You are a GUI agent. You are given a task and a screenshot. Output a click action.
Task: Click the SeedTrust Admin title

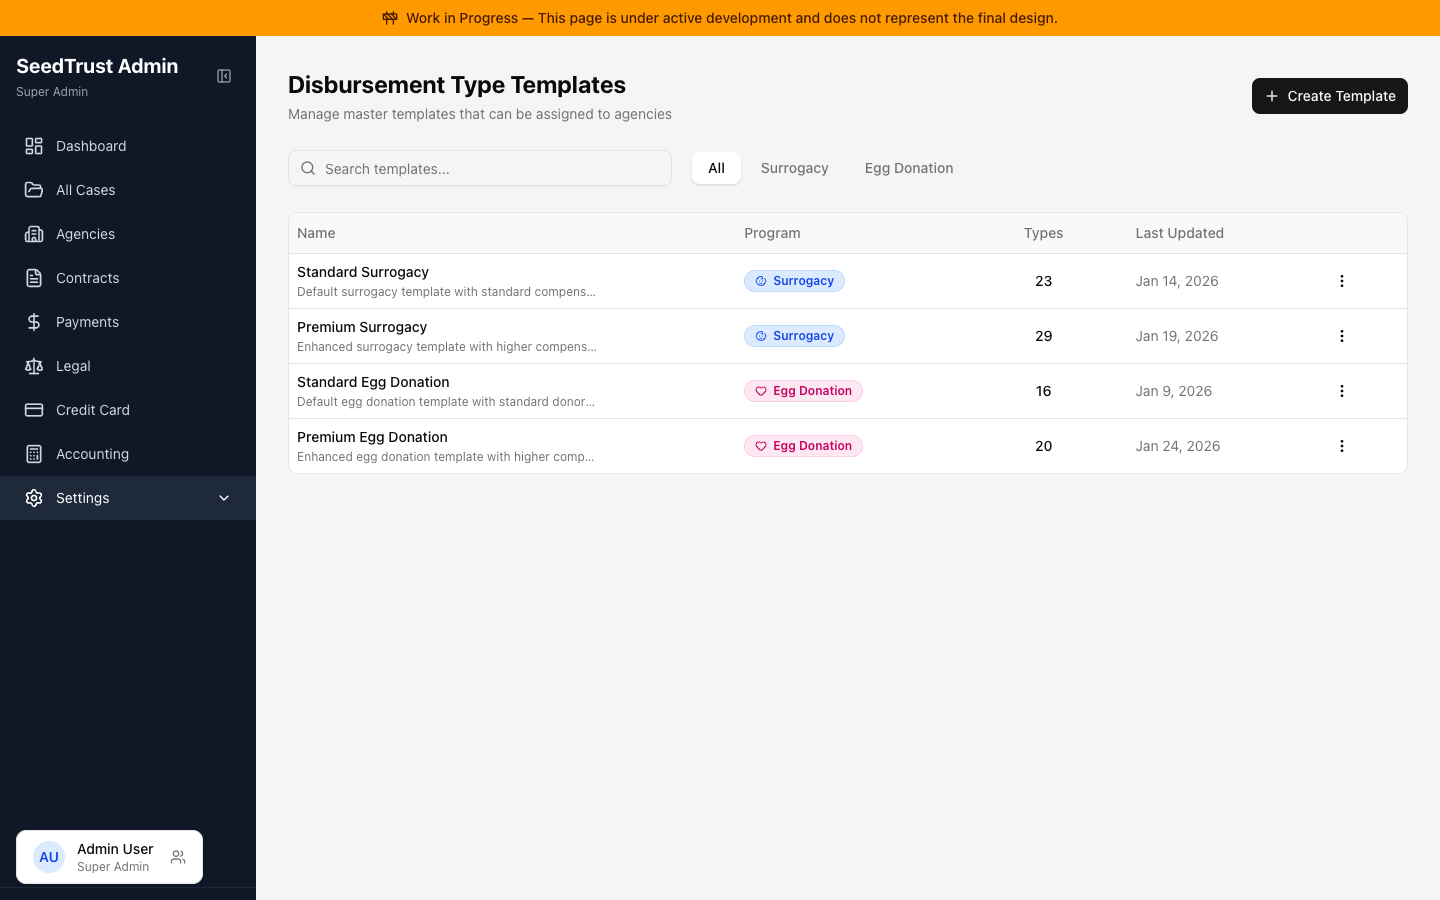[x=97, y=66]
